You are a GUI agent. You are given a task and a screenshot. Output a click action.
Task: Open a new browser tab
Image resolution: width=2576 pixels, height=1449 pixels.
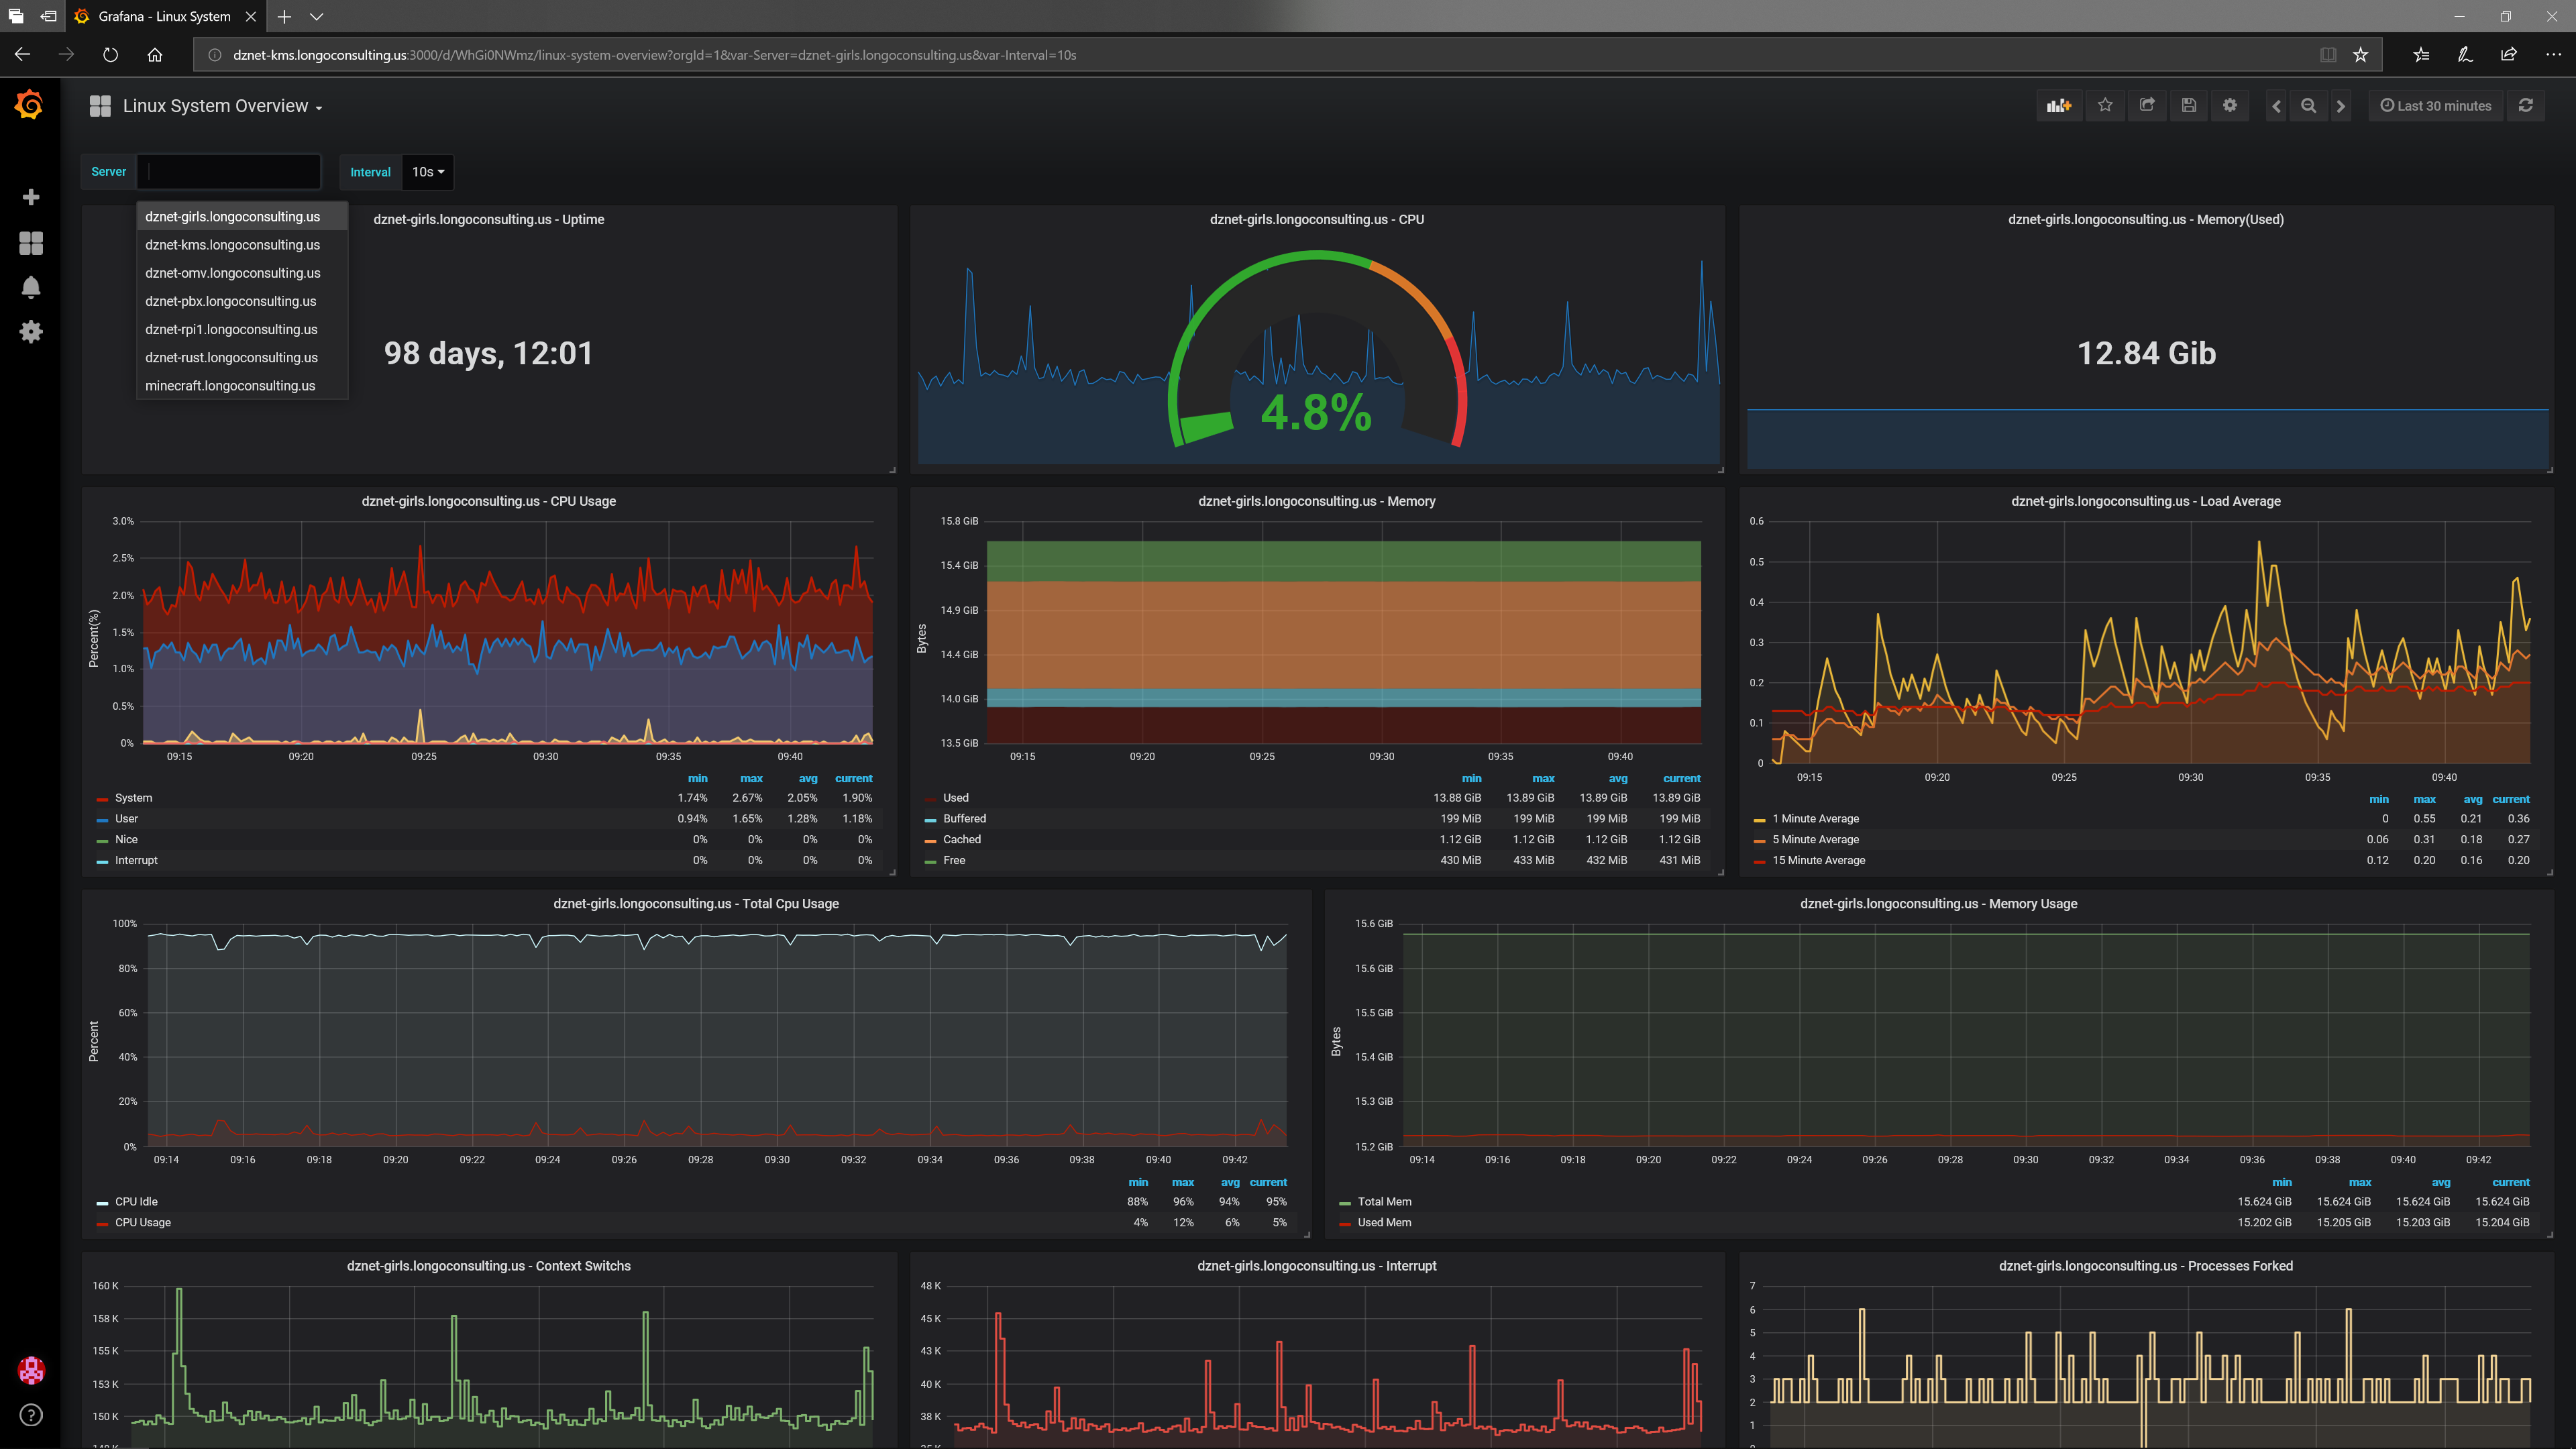(x=284, y=16)
